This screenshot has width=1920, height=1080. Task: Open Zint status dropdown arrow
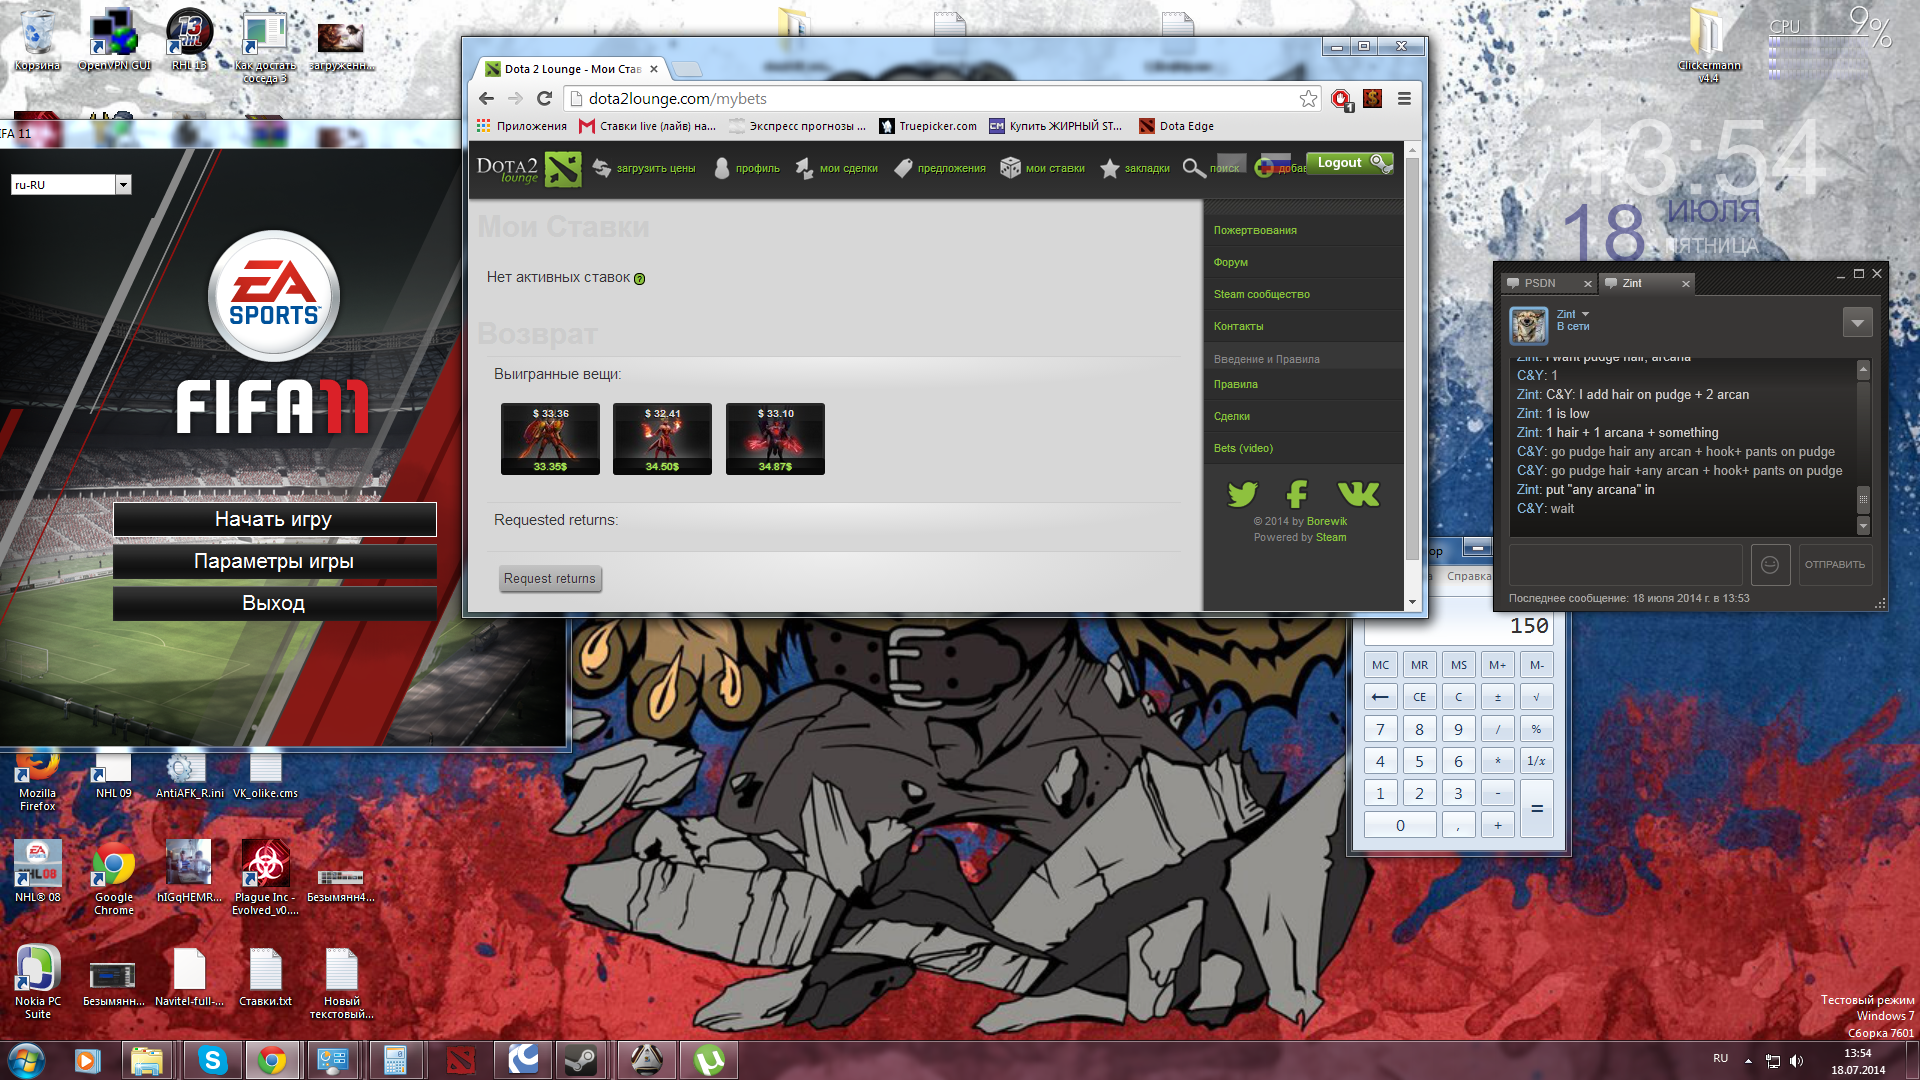1585,315
